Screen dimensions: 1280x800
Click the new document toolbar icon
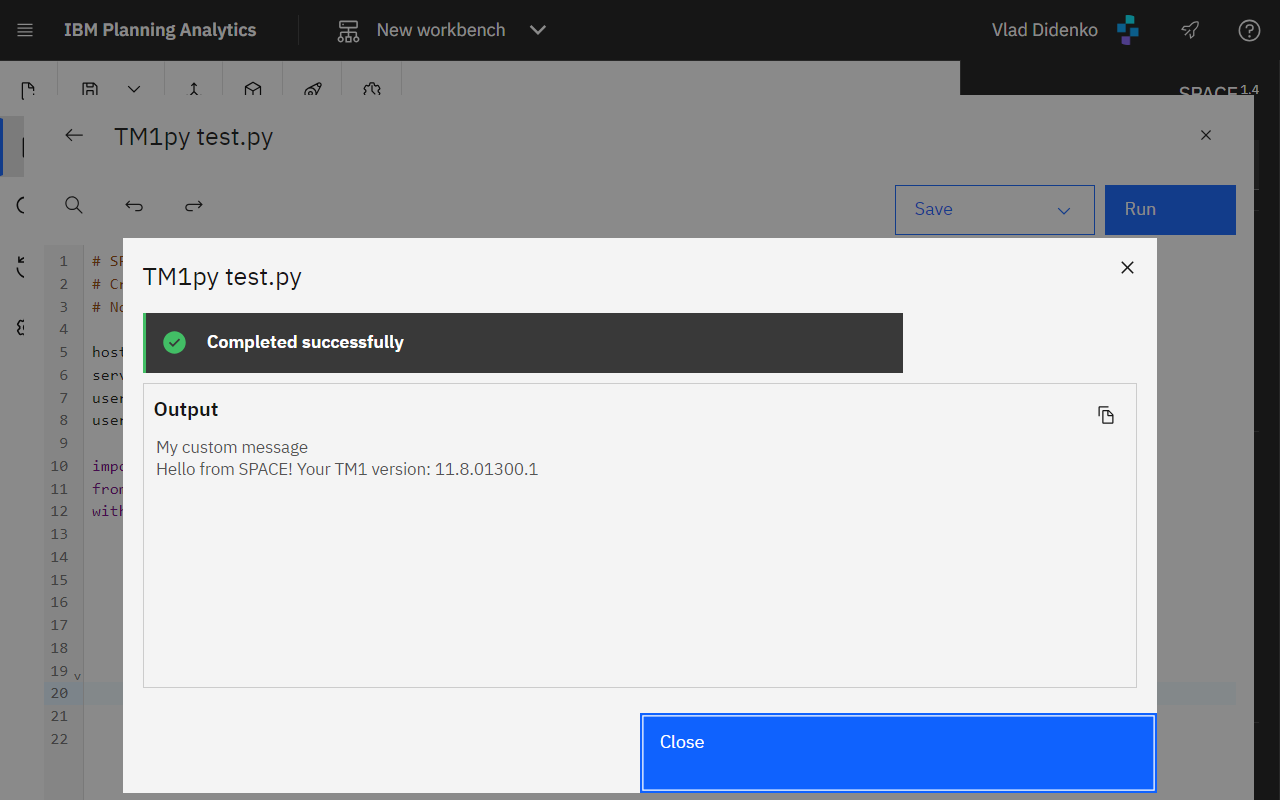pyautogui.click(x=29, y=89)
